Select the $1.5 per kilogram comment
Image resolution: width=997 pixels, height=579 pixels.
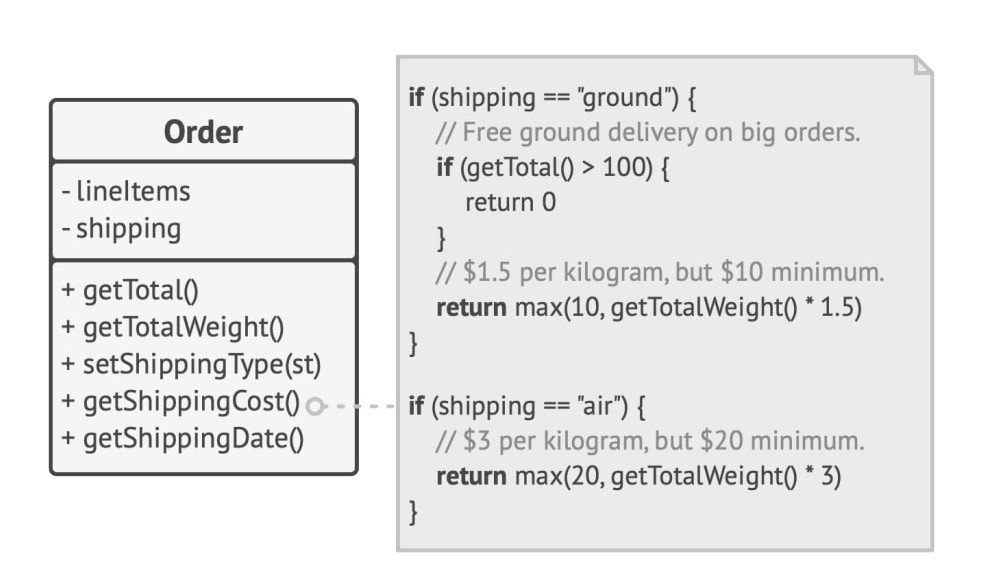(x=660, y=272)
